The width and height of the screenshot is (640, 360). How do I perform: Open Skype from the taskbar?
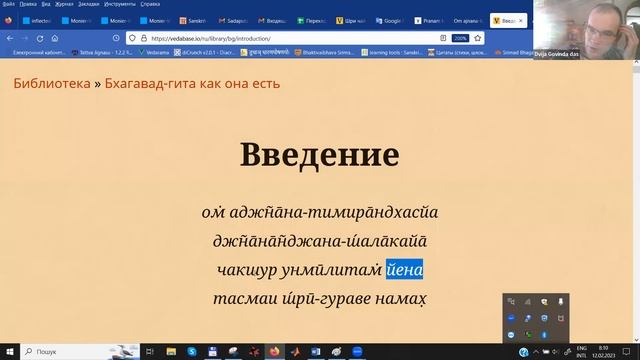point(192,351)
